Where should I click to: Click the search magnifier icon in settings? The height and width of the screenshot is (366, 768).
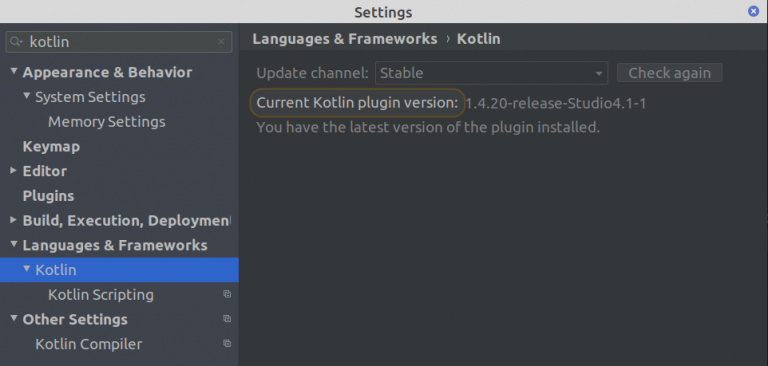pos(16,42)
